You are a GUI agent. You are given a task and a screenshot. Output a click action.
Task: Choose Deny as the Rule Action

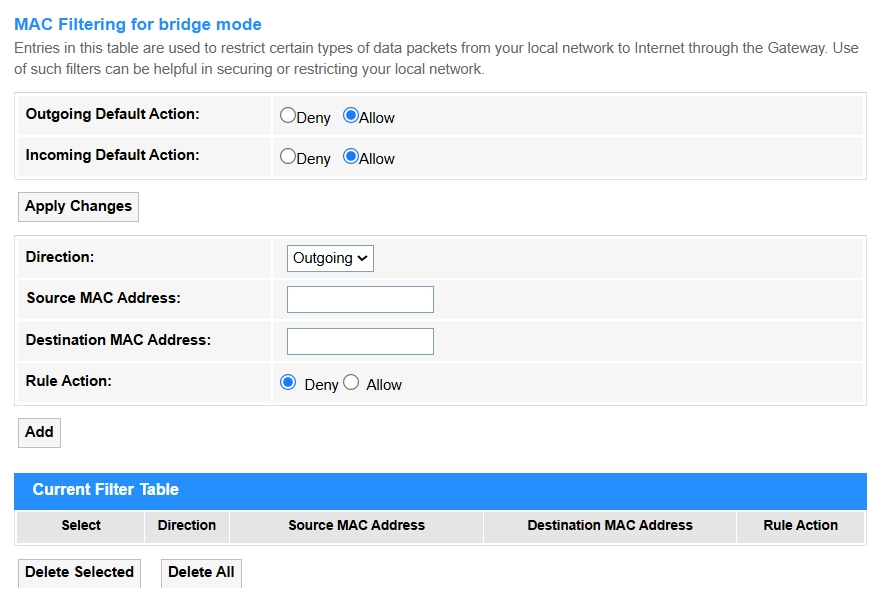coord(289,383)
